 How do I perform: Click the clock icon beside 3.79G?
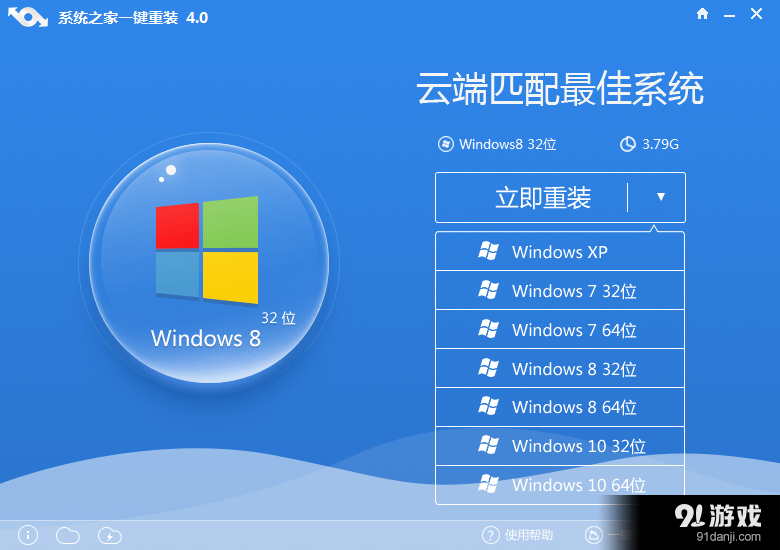tap(628, 144)
